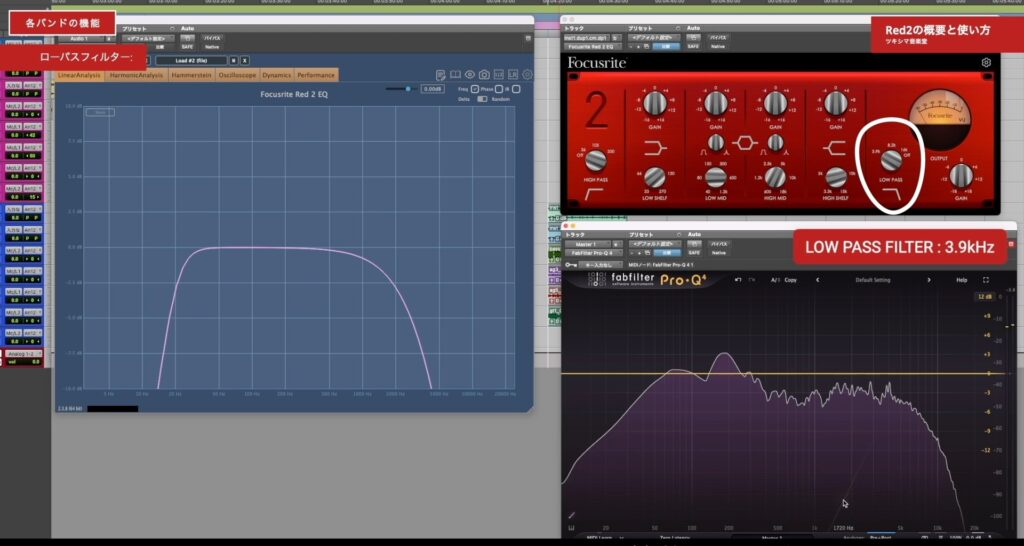
Task: Open the book manual icon in analyzer
Action: 455,75
